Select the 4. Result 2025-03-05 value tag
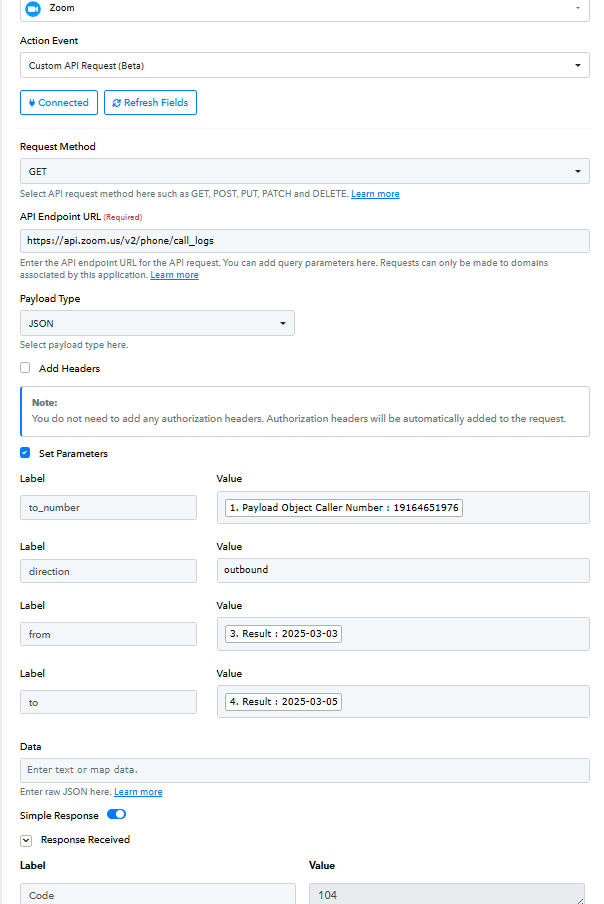 (x=283, y=702)
